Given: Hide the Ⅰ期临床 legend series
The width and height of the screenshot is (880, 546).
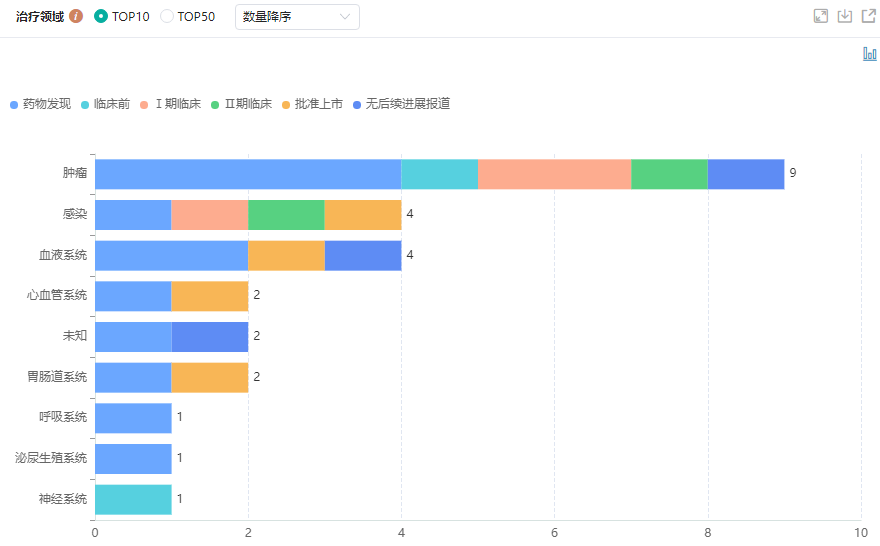Looking at the screenshot, I should 171,104.
